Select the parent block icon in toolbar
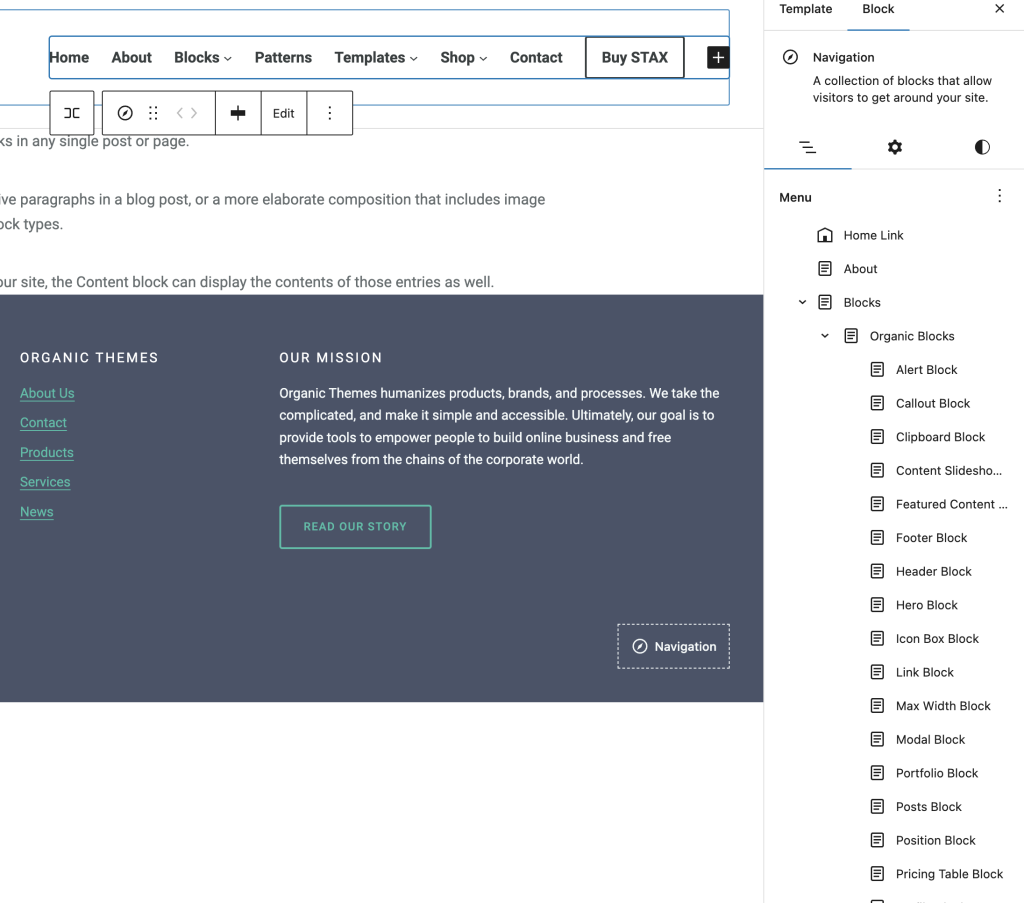 (x=72, y=113)
